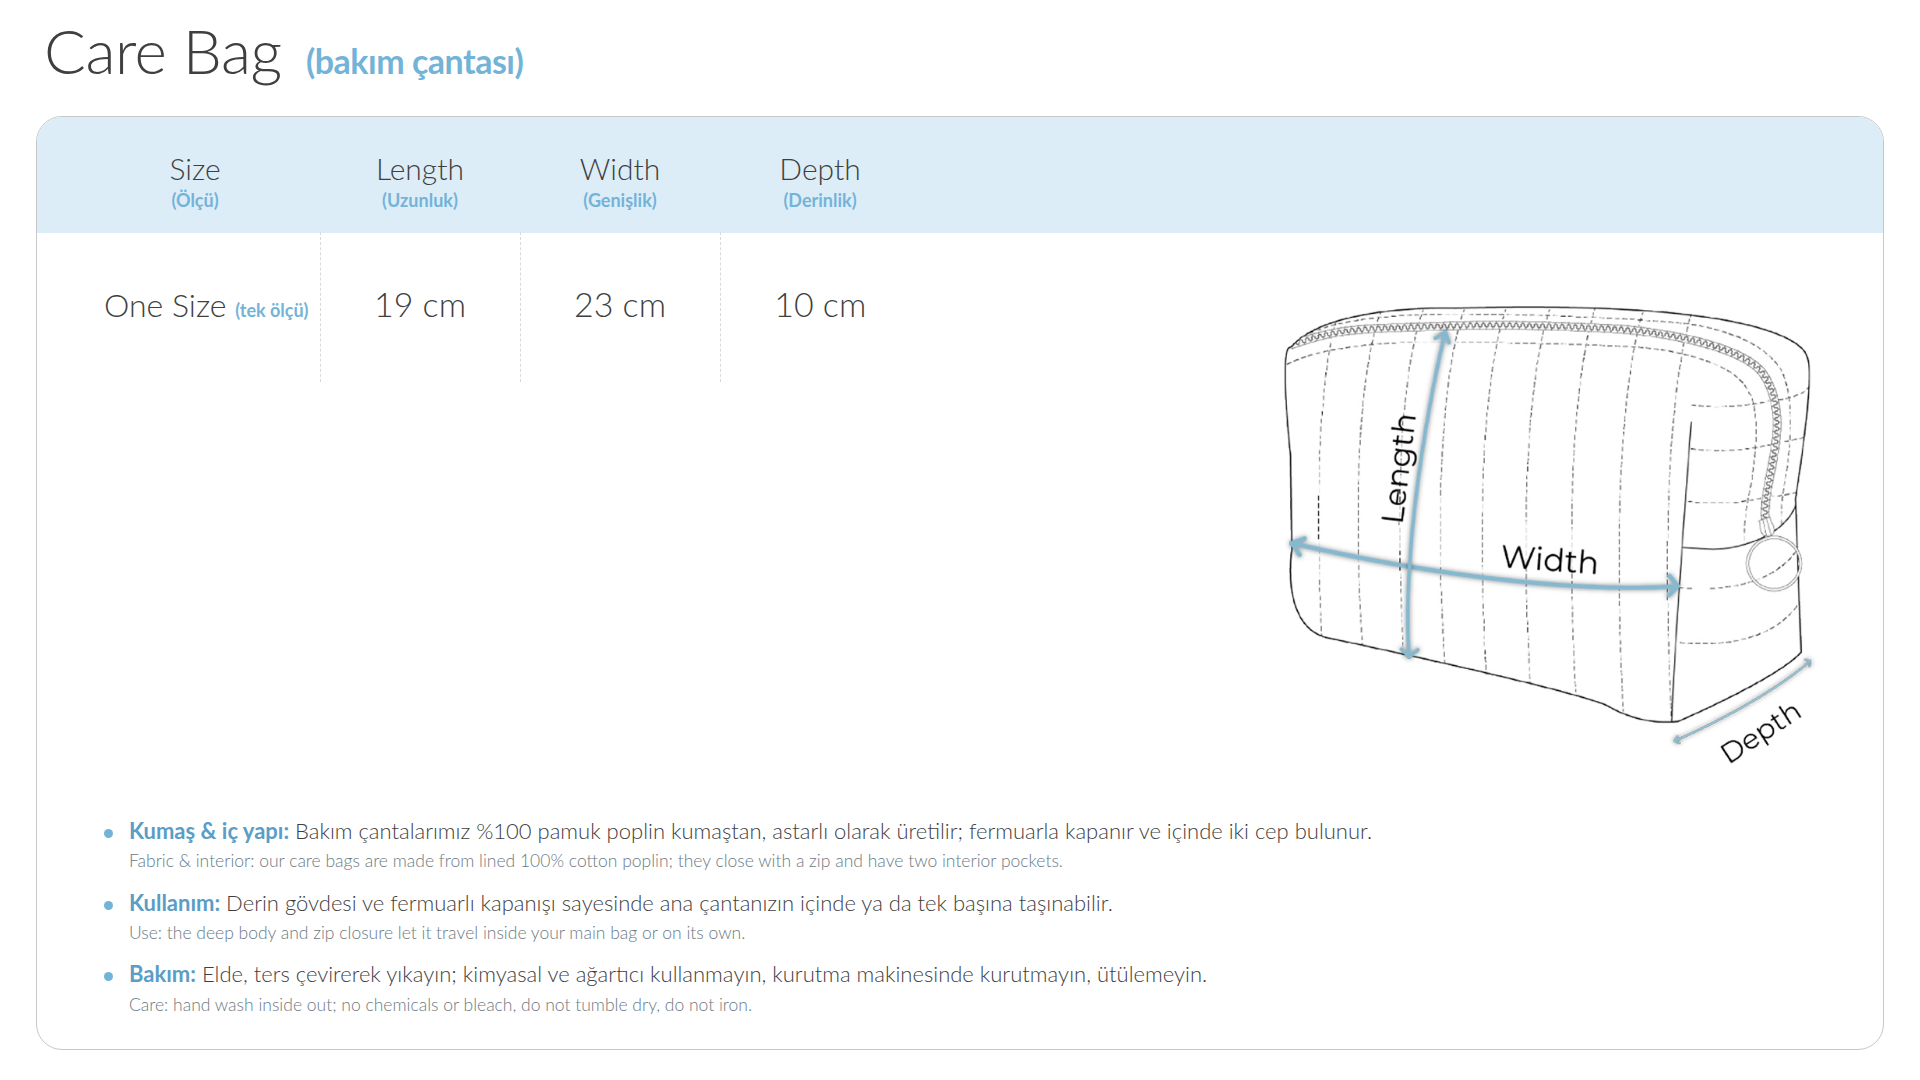Click the 'Kullanım:' bullet heading
The height and width of the screenshot is (1080, 1920).
174,904
